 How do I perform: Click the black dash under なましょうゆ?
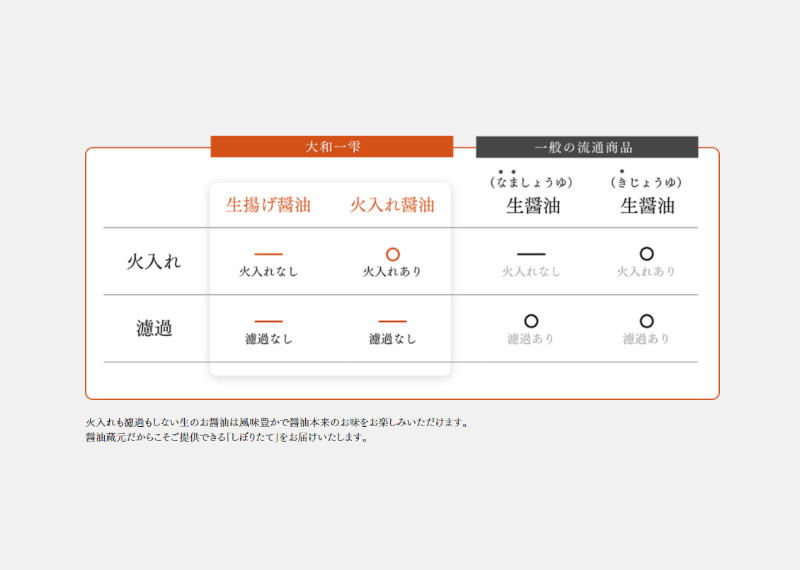click(x=531, y=255)
